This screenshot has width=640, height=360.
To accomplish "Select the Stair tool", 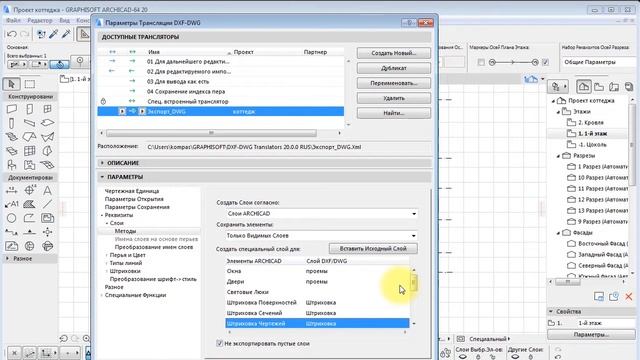I will (x=11, y=137).
